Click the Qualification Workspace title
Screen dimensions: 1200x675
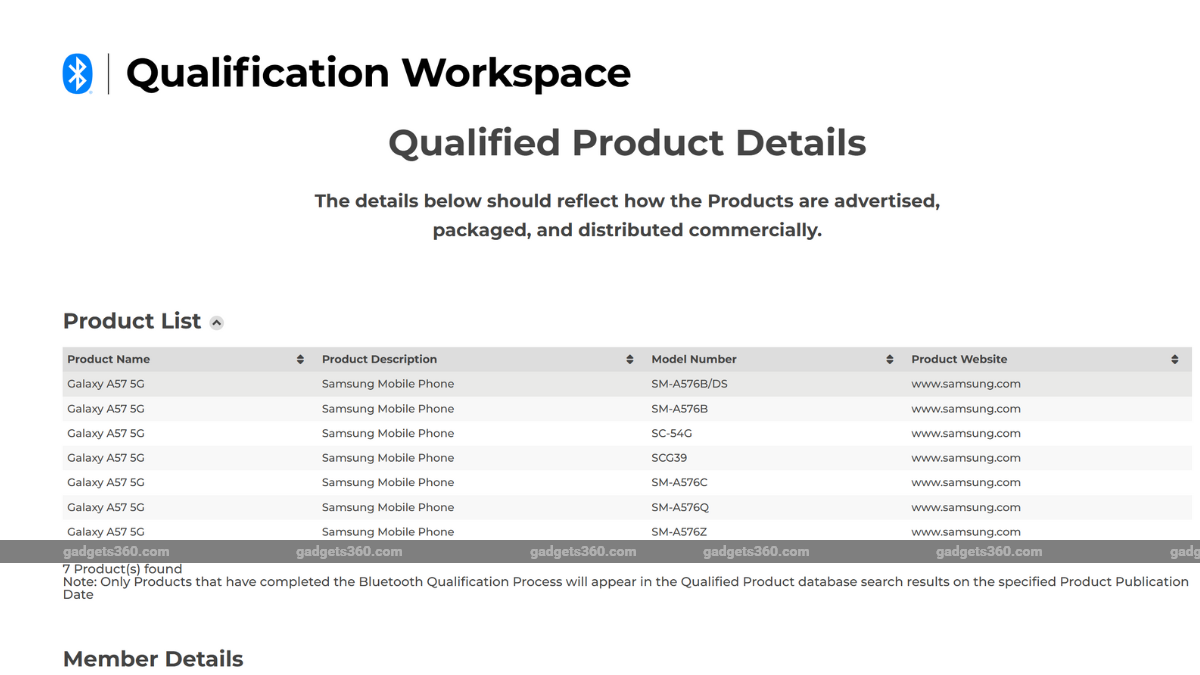click(378, 74)
